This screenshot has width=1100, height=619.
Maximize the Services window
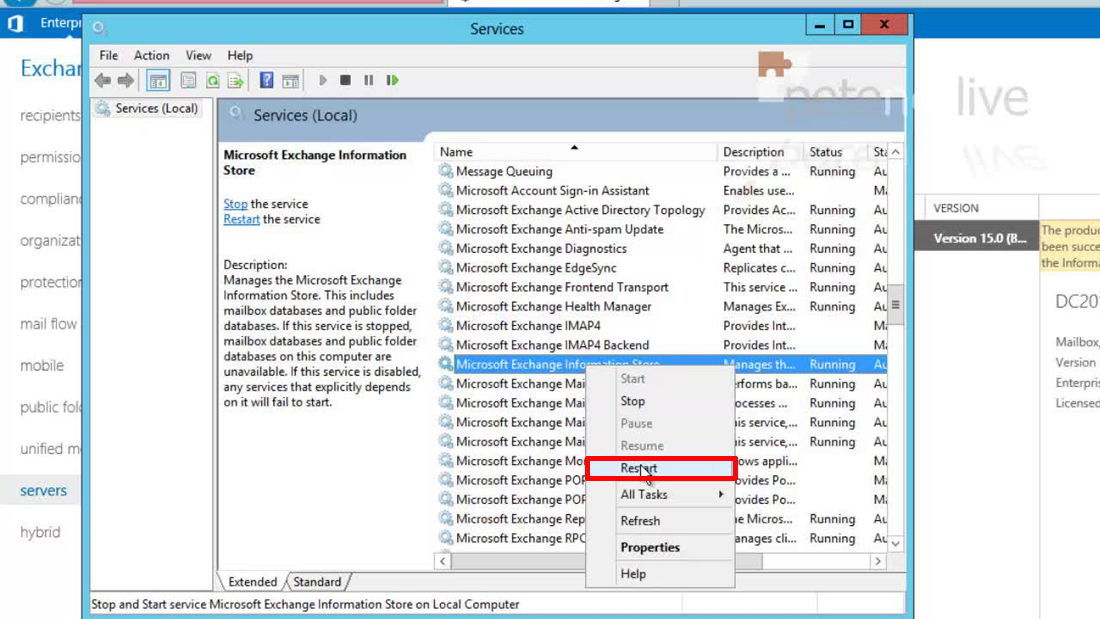[848, 25]
